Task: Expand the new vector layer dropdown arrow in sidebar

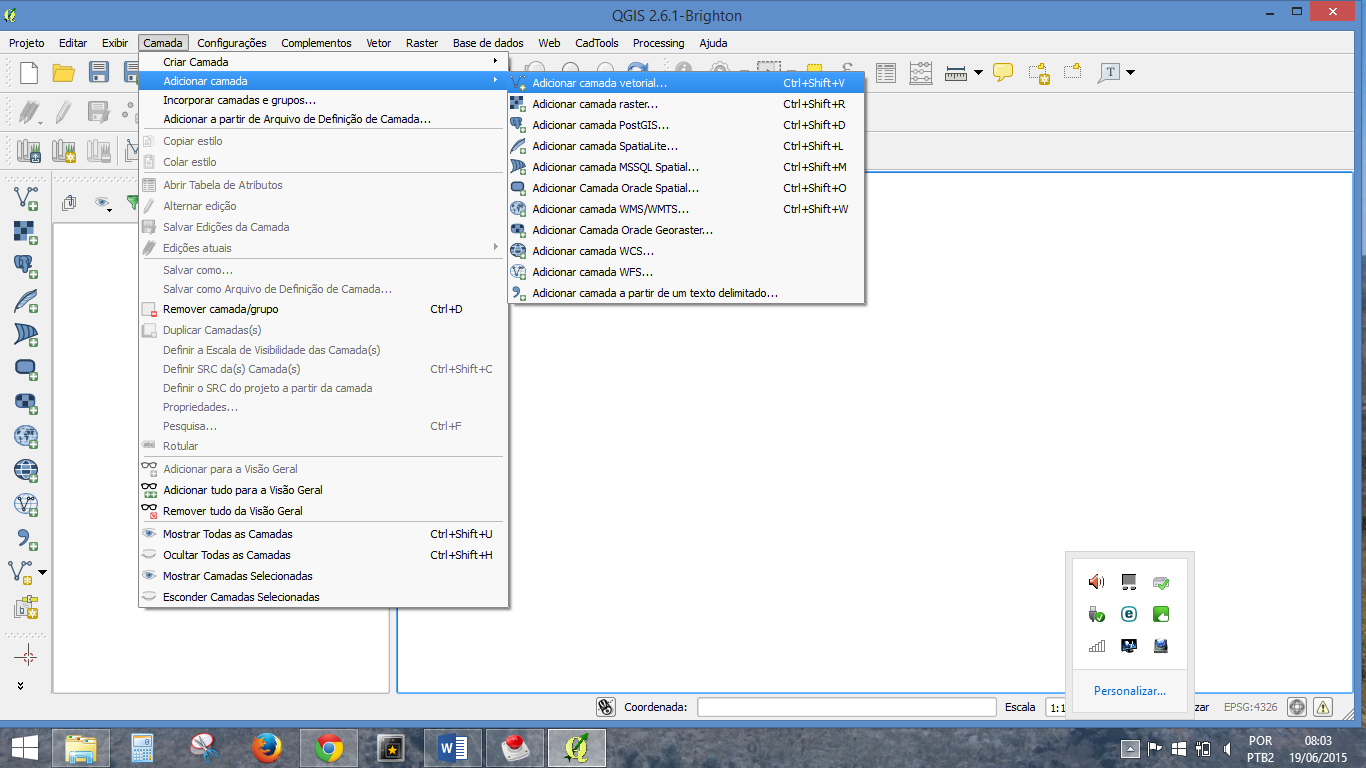Action: click(43, 572)
